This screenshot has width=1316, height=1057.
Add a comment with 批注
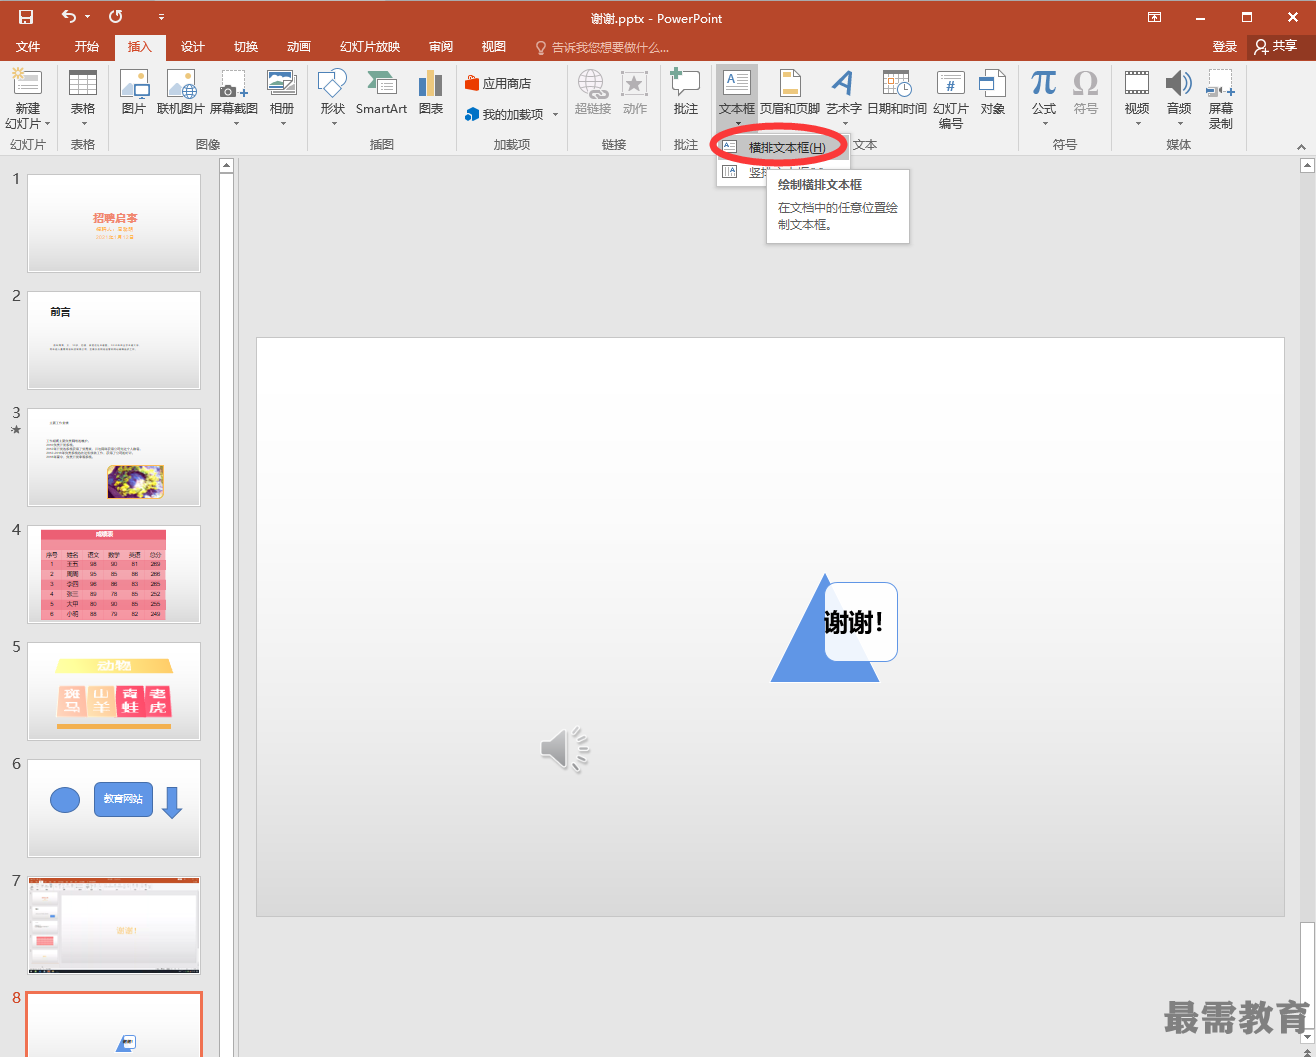click(x=686, y=92)
